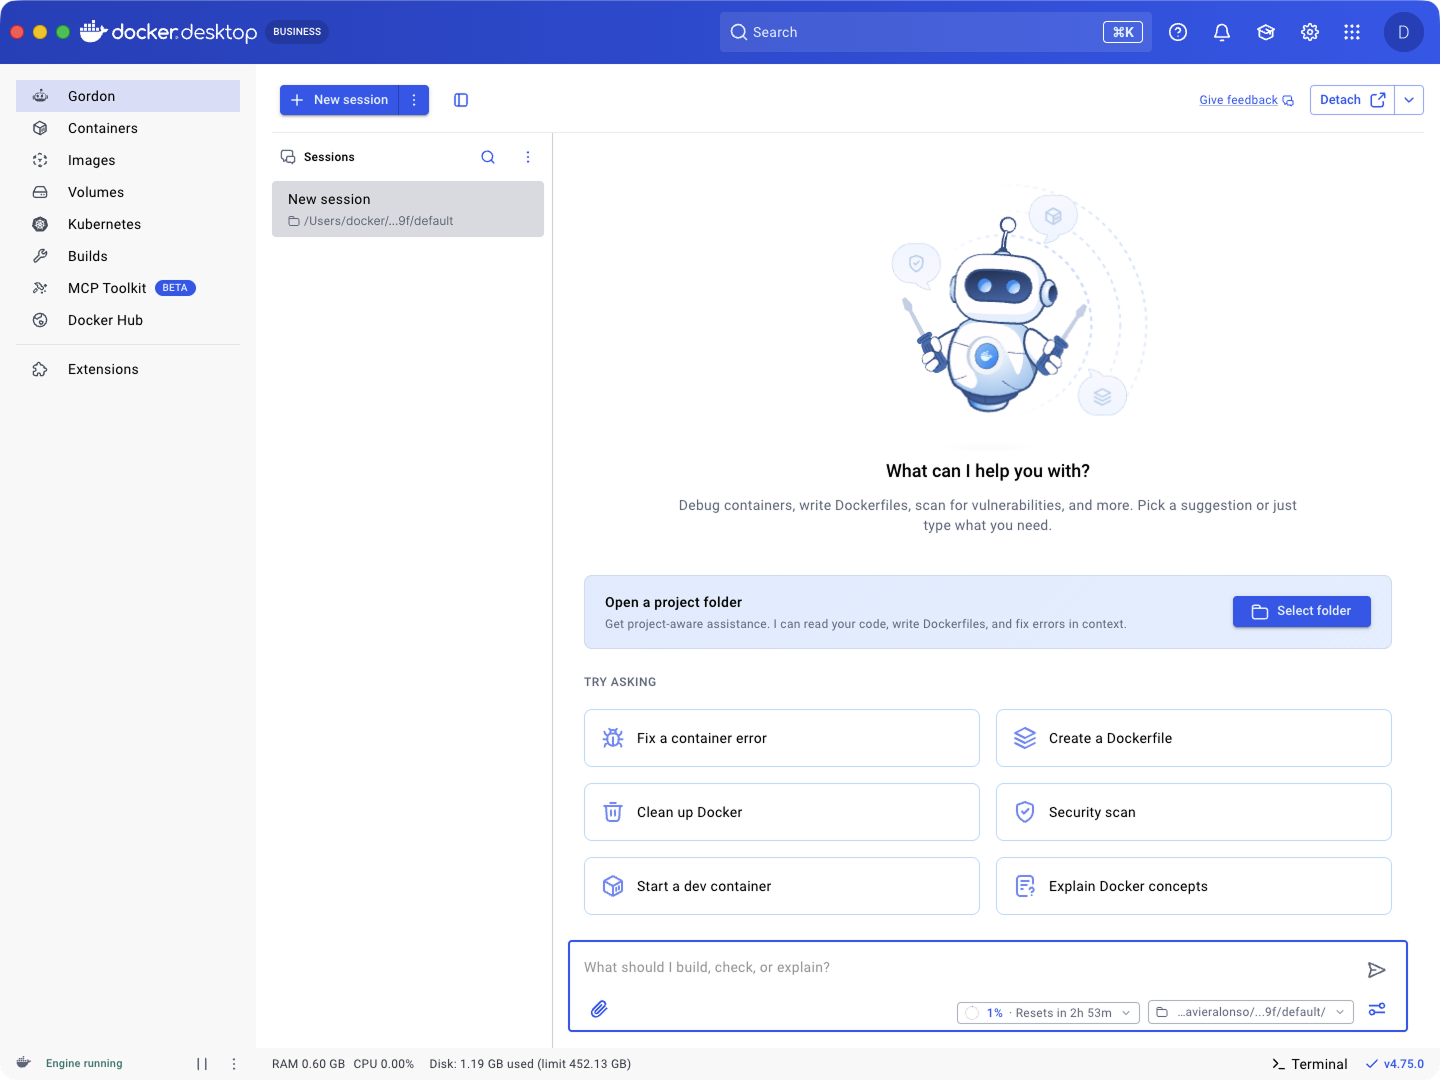The width and height of the screenshot is (1440, 1080).
Task: Click the MCP Toolkit icon
Action: pos(40,288)
